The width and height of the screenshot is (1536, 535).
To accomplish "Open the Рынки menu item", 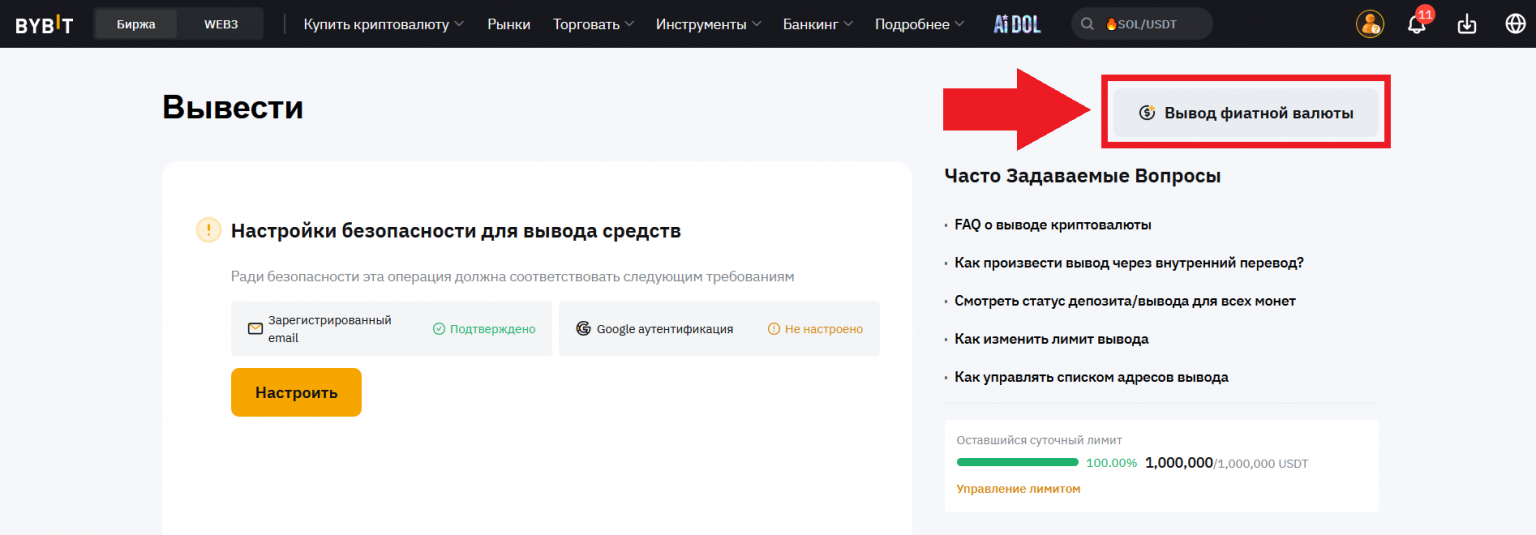I will point(509,24).
